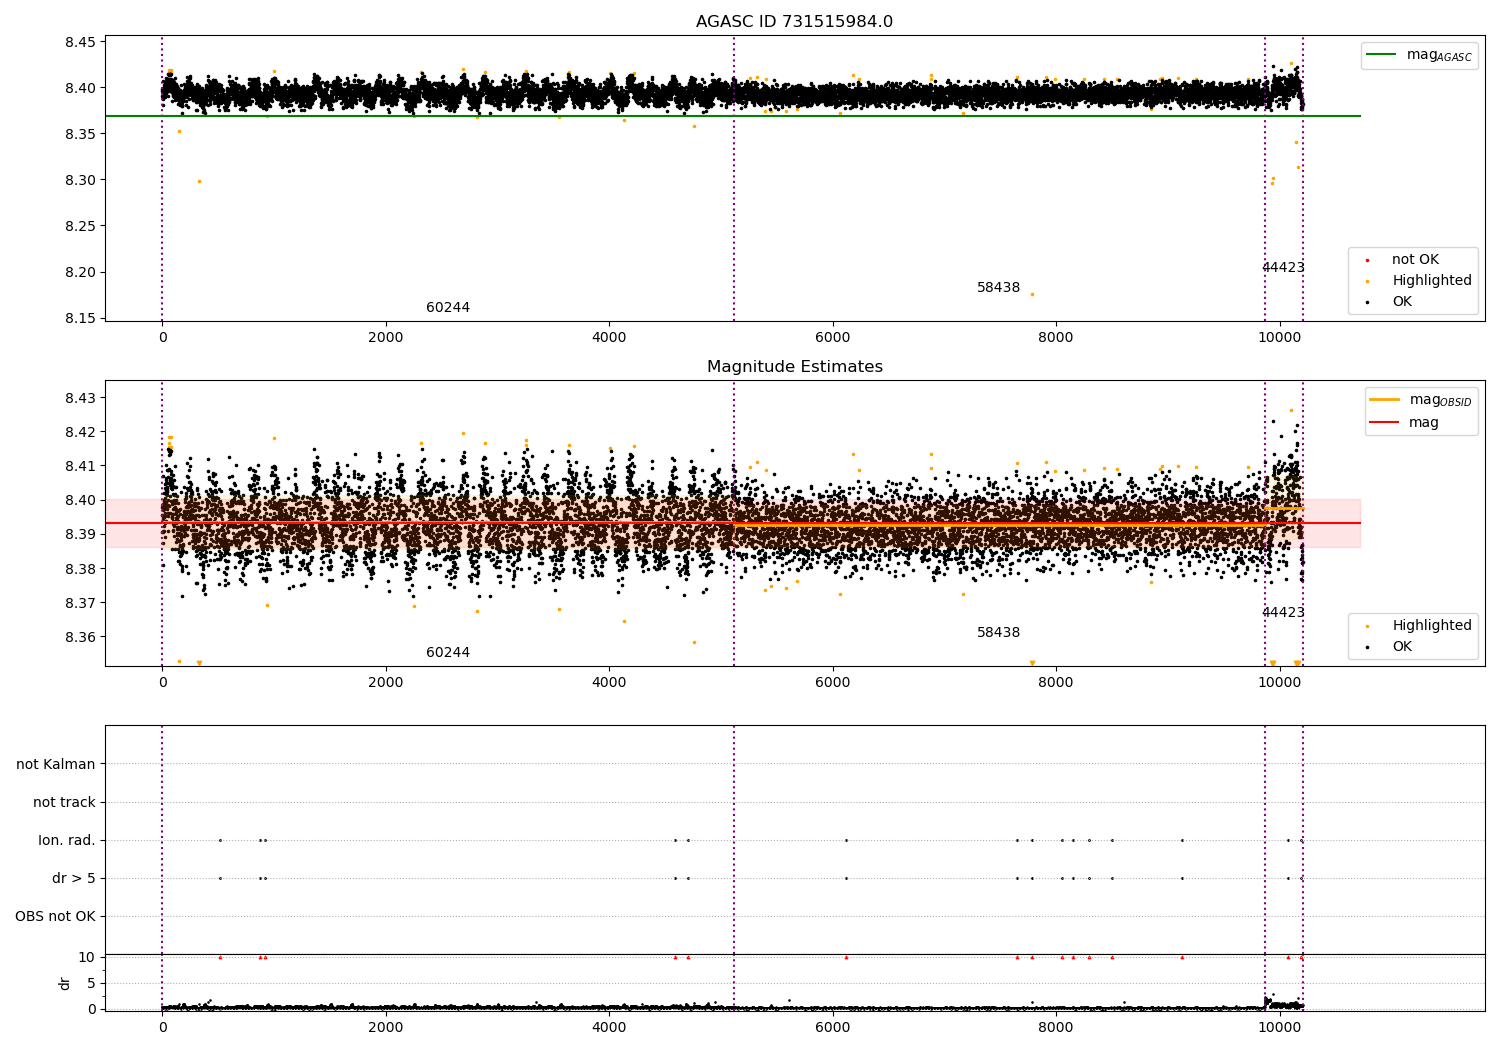Screen dimensions: 1500x1050
Task: Click the dr axis tick label 5
Action: pos(91,983)
